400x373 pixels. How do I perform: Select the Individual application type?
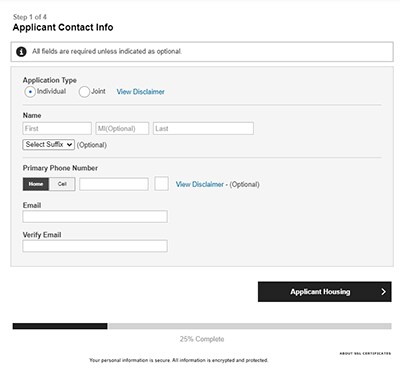click(x=30, y=92)
